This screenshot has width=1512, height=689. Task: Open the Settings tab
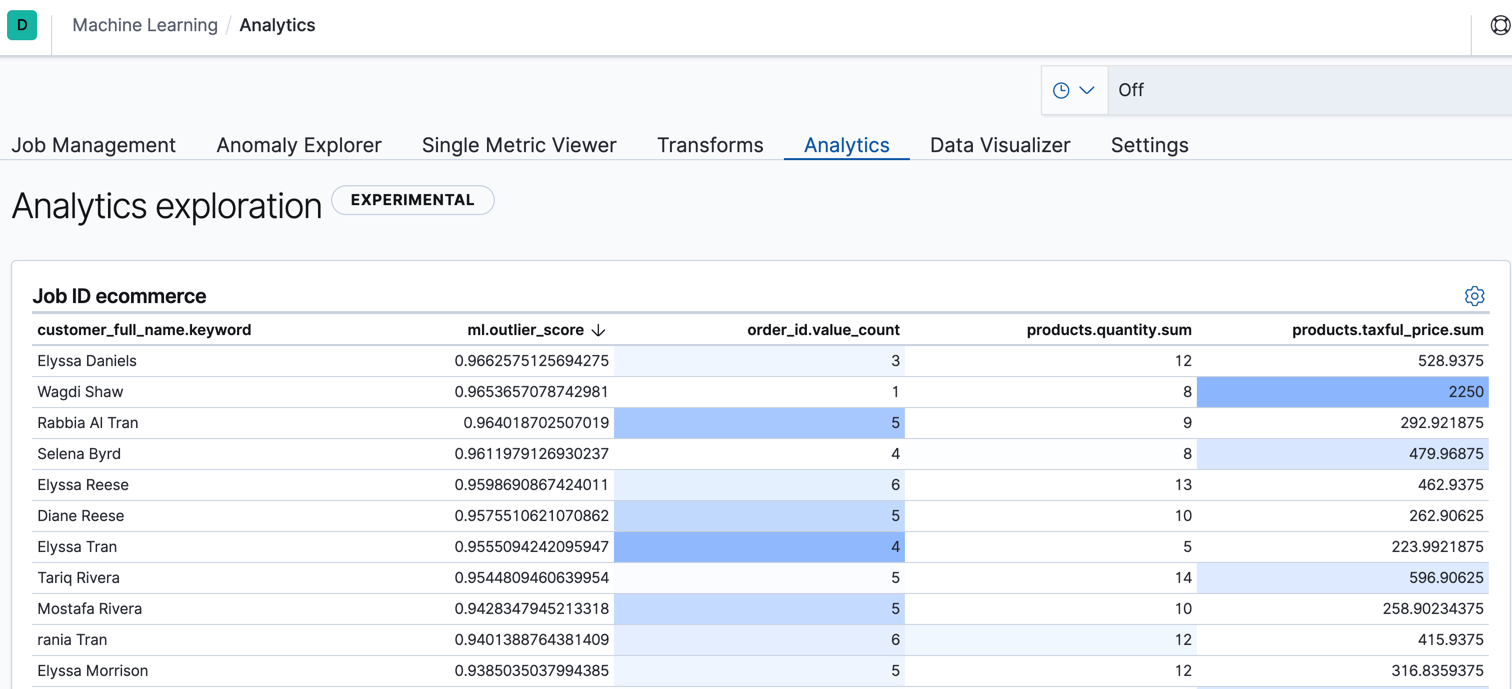(x=1149, y=145)
